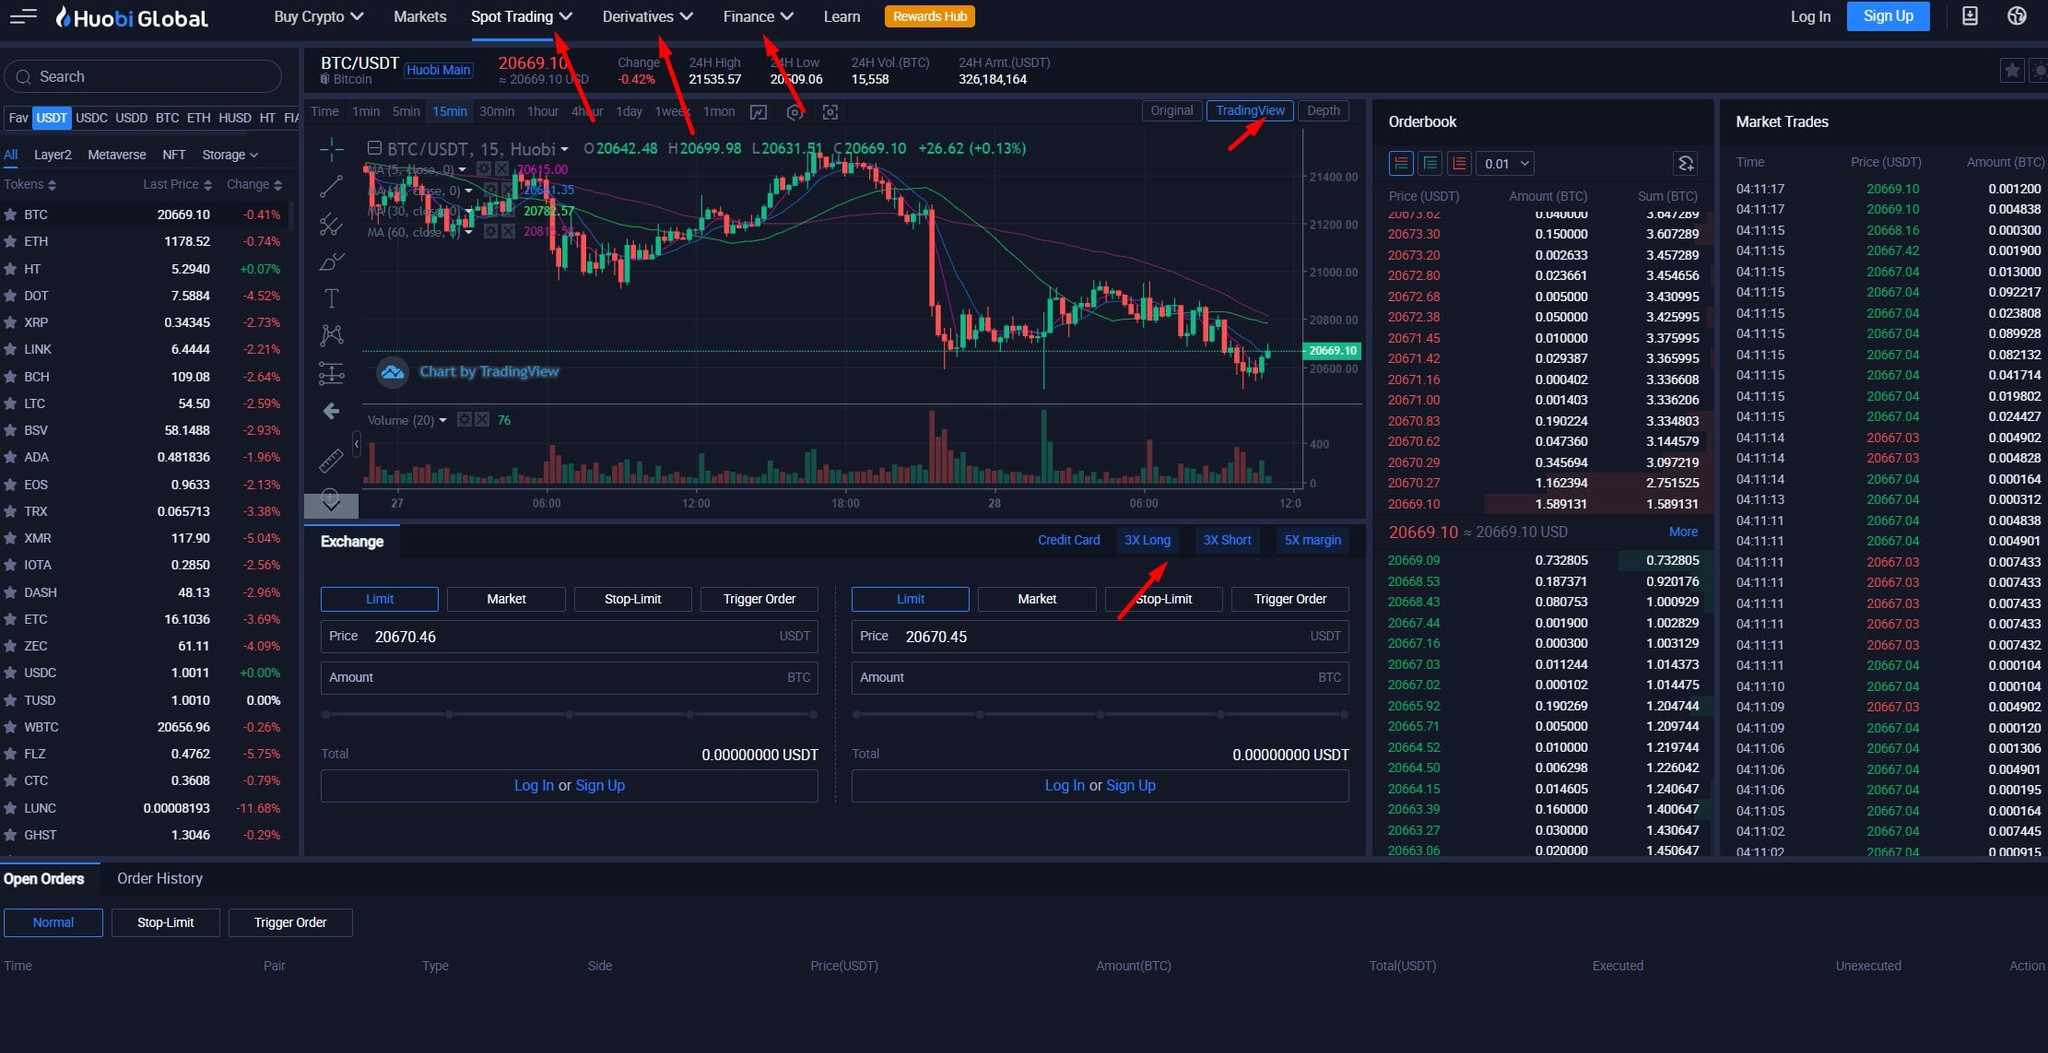This screenshot has width=2048, height=1053.
Task: Expand the Spot Trading menu
Action: [521, 17]
